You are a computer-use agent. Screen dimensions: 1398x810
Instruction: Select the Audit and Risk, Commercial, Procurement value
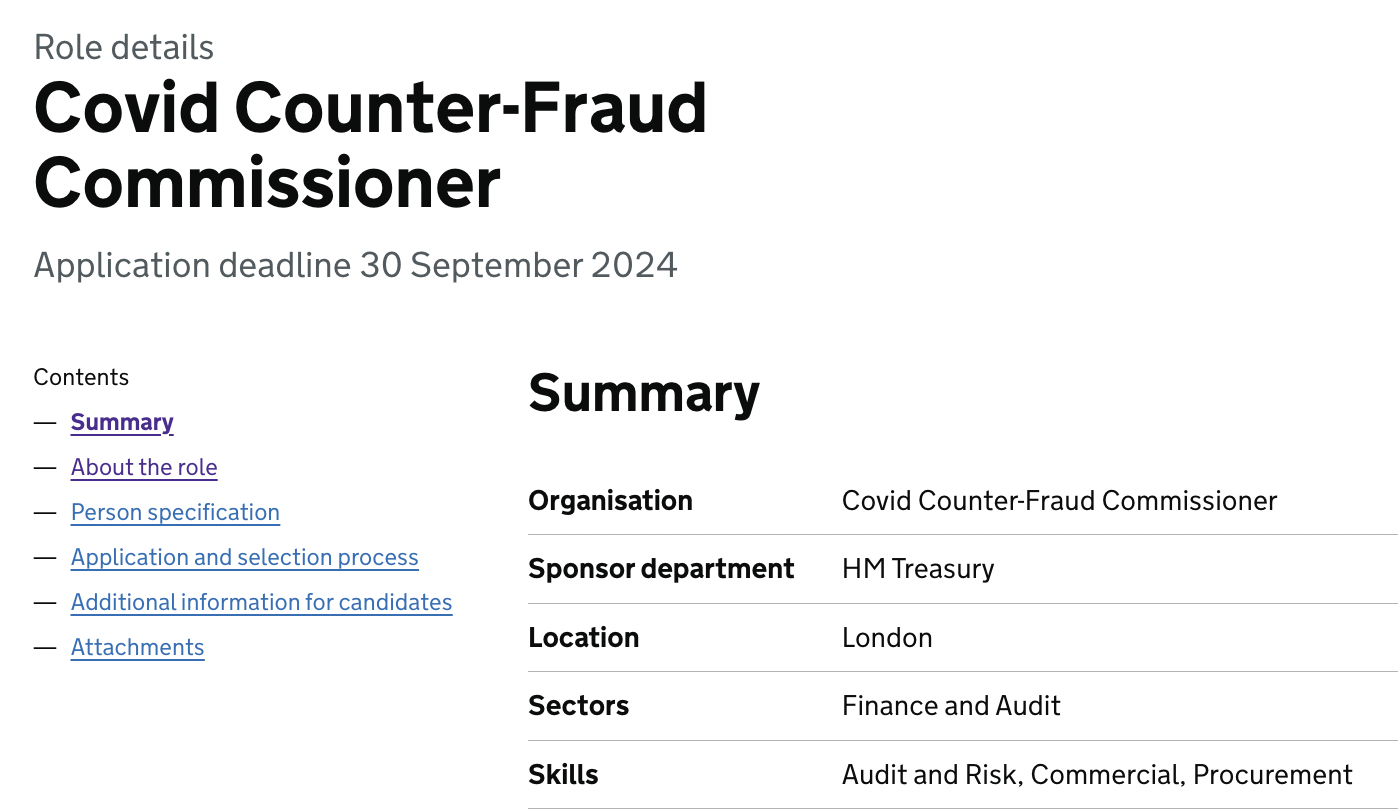click(x=1097, y=775)
